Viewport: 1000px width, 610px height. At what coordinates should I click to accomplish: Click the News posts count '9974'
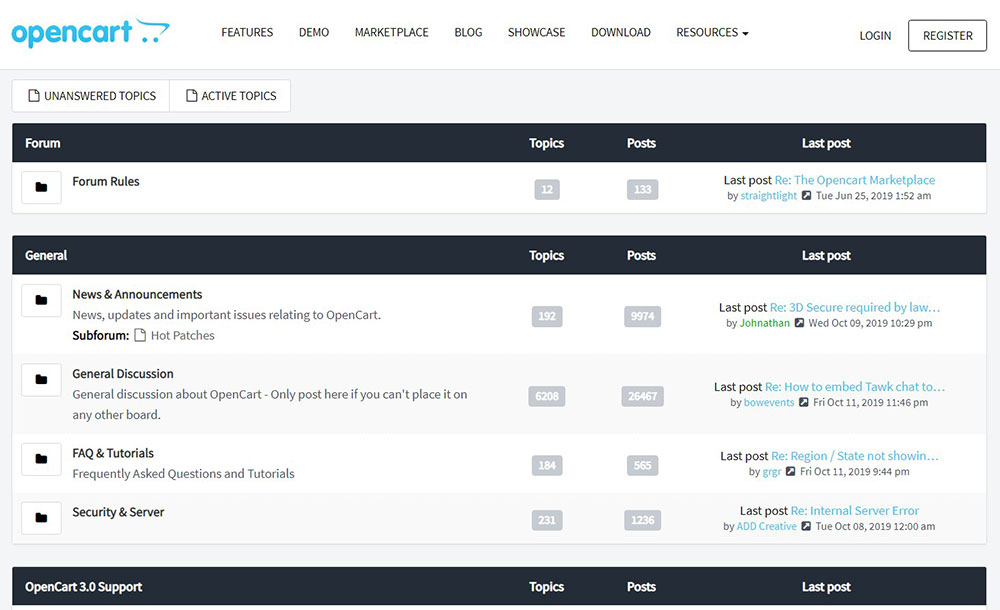coord(642,316)
